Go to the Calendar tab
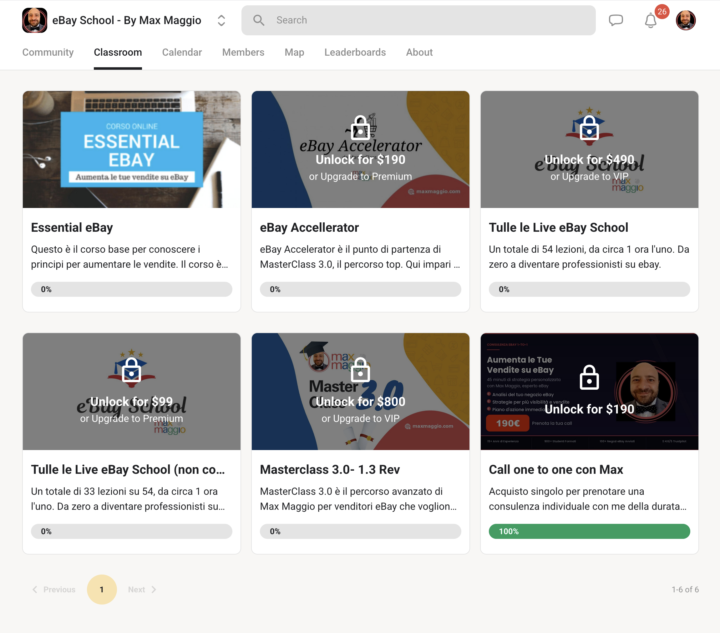 pos(182,52)
